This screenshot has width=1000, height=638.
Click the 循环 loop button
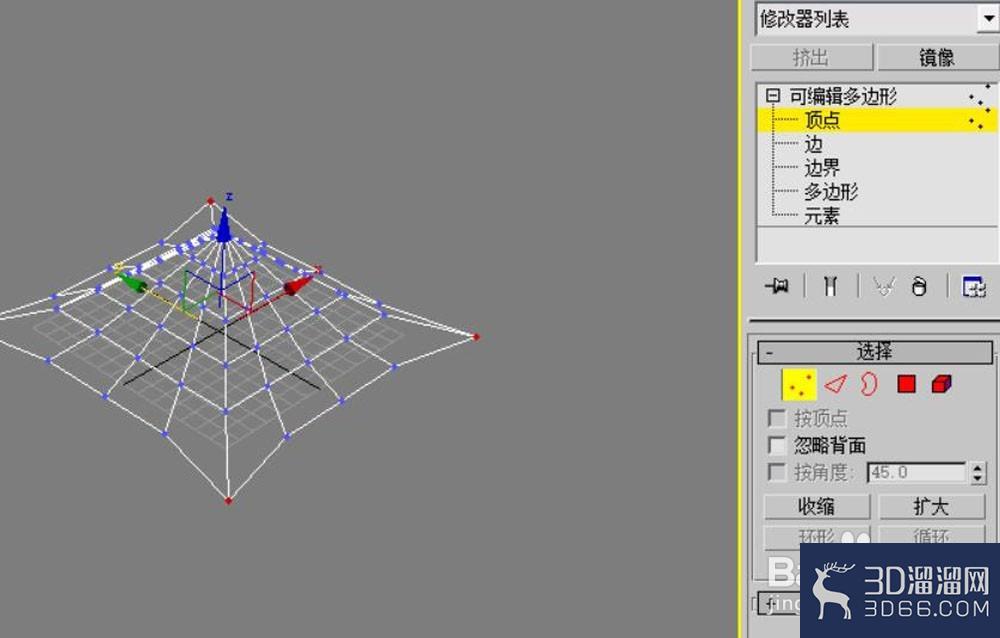(932, 536)
